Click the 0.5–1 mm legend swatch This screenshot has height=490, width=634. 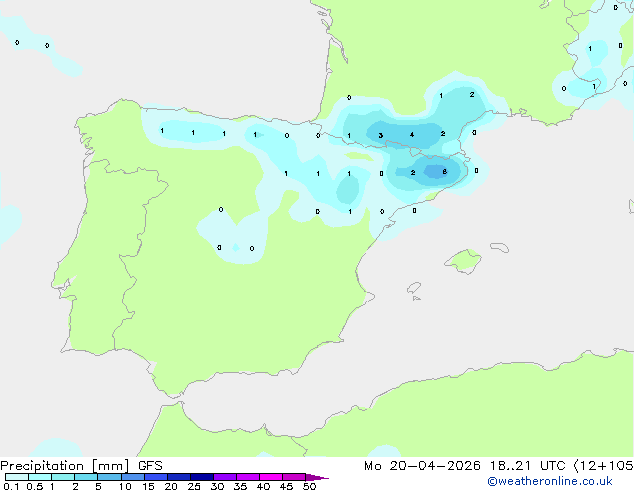40,477
